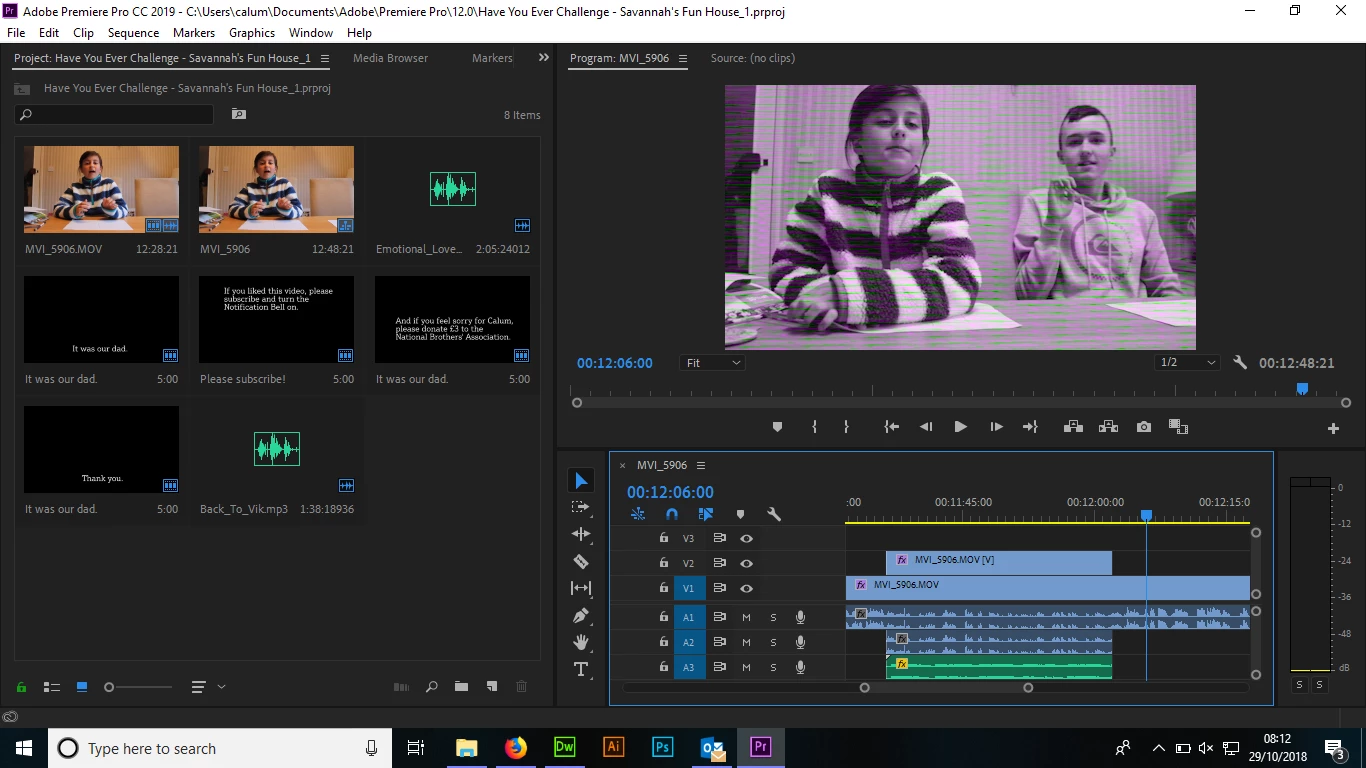Click the Add Marker button in Program monitor
Image resolution: width=1366 pixels, height=768 pixels.
click(x=777, y=427)
